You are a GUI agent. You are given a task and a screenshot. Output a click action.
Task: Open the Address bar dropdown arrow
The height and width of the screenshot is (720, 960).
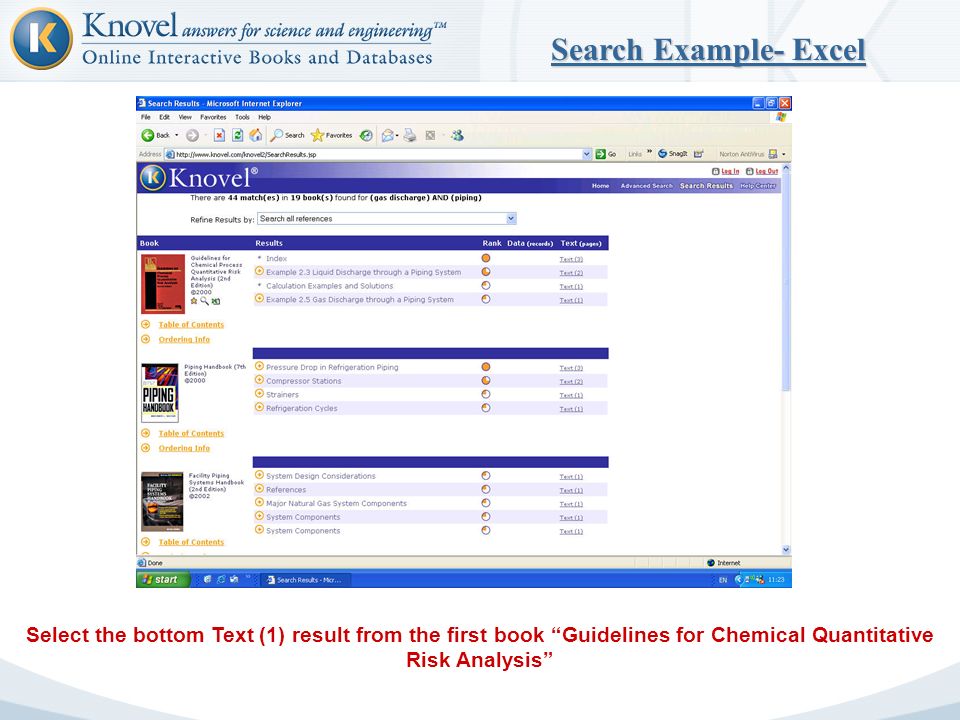(587, 154)
